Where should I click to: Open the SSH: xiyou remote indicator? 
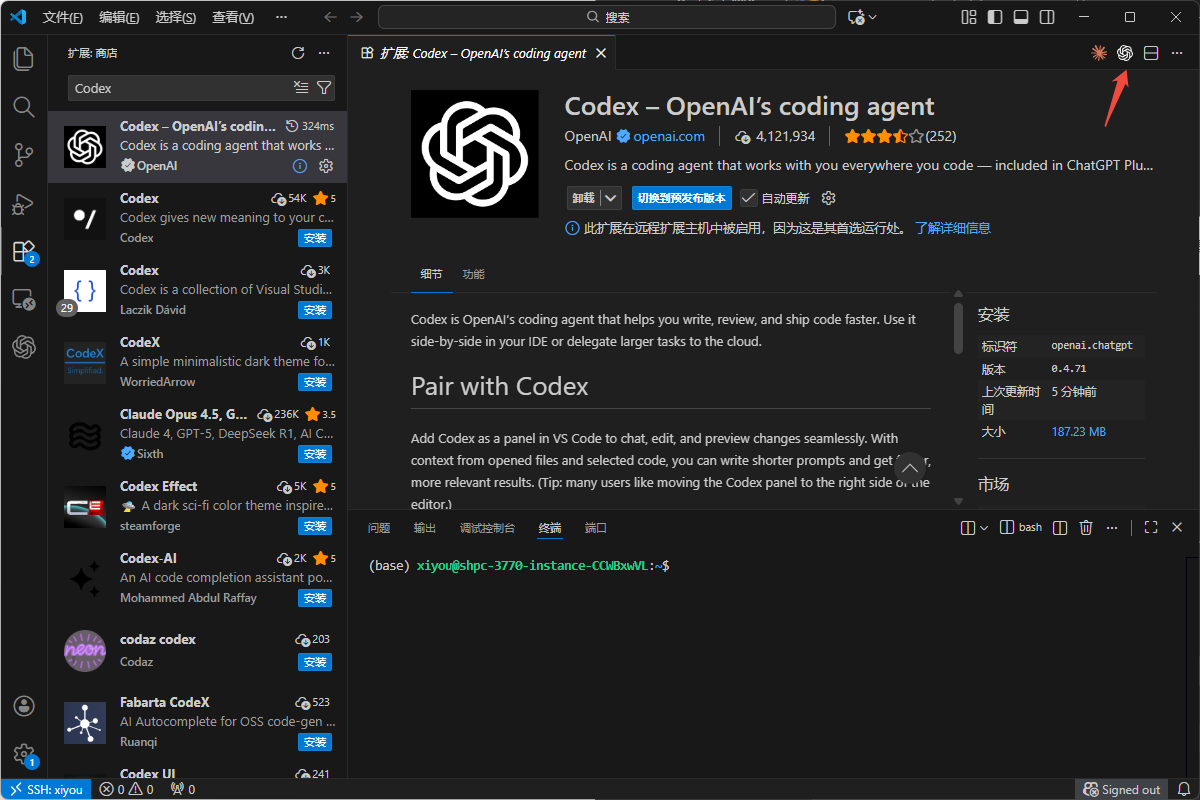point(45,789)
